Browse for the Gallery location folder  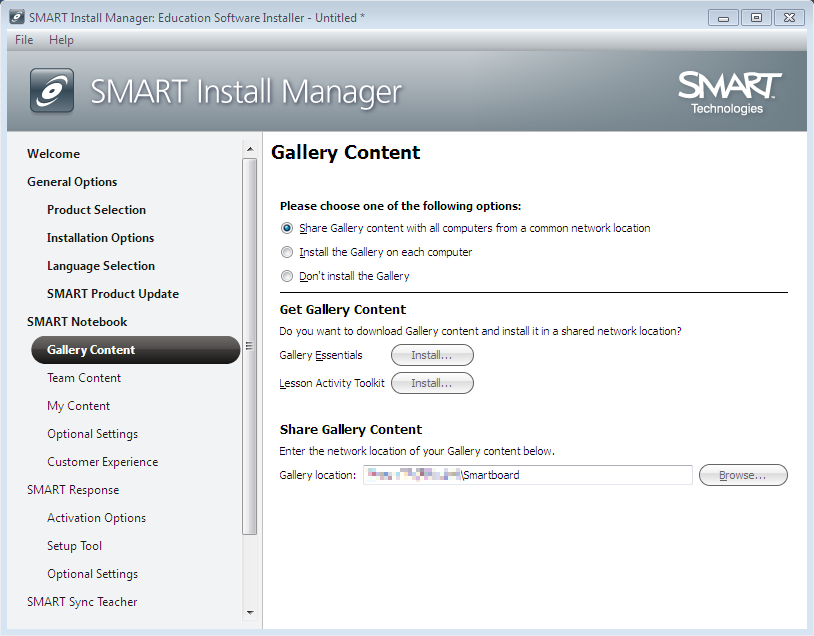743,475
